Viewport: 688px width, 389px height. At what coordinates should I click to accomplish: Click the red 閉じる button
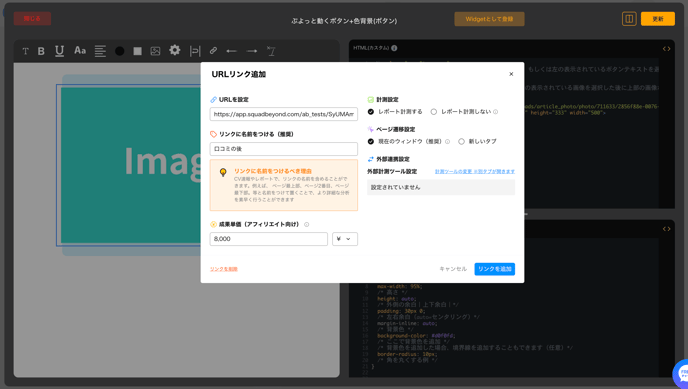pos(32,18)
